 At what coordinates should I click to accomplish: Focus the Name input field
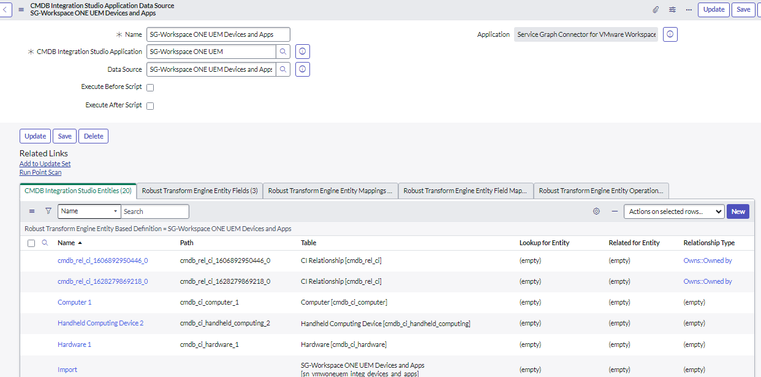tap(218, 34)
